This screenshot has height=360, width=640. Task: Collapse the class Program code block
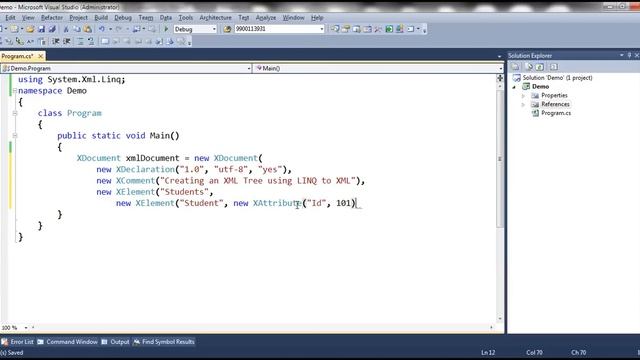tap(15, 113)
